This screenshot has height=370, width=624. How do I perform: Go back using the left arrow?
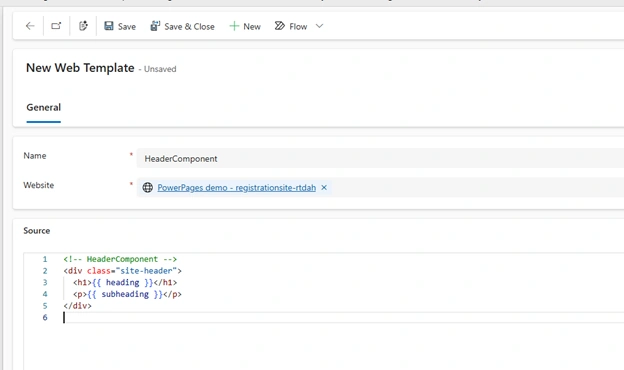30,26
